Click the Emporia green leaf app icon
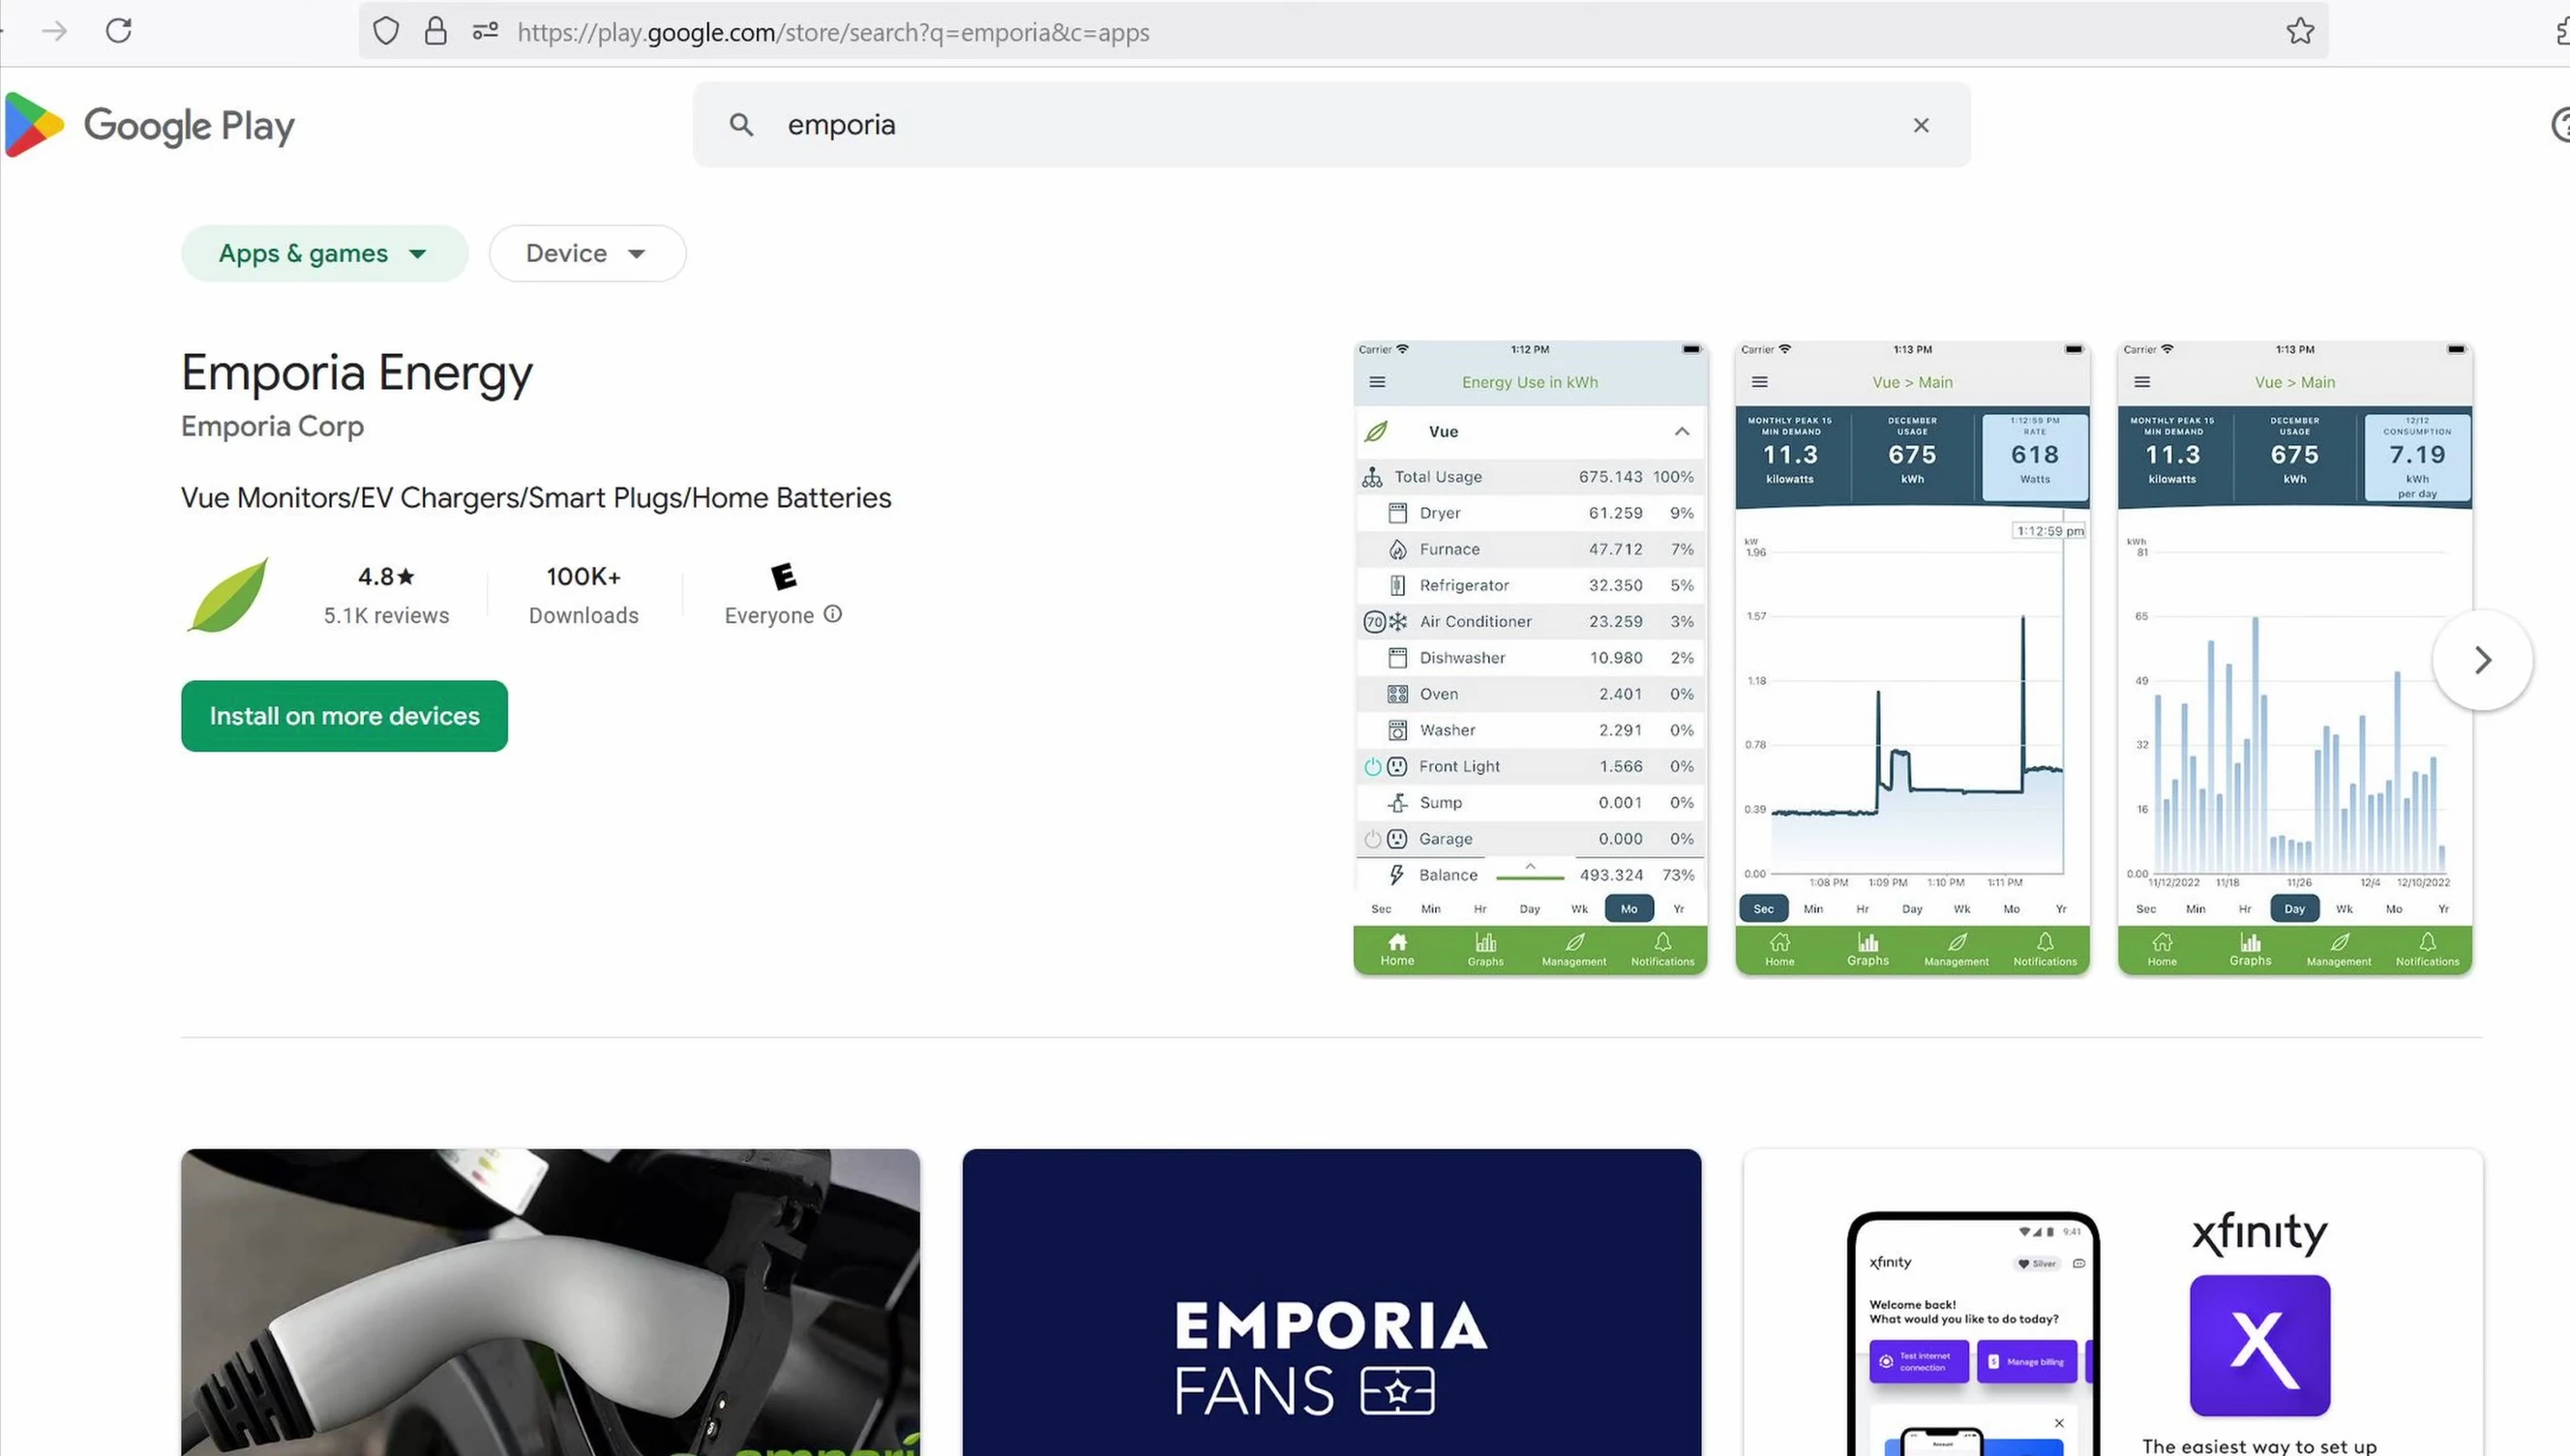Screen dimensions: 2570x1456 [x=229, y=596]
